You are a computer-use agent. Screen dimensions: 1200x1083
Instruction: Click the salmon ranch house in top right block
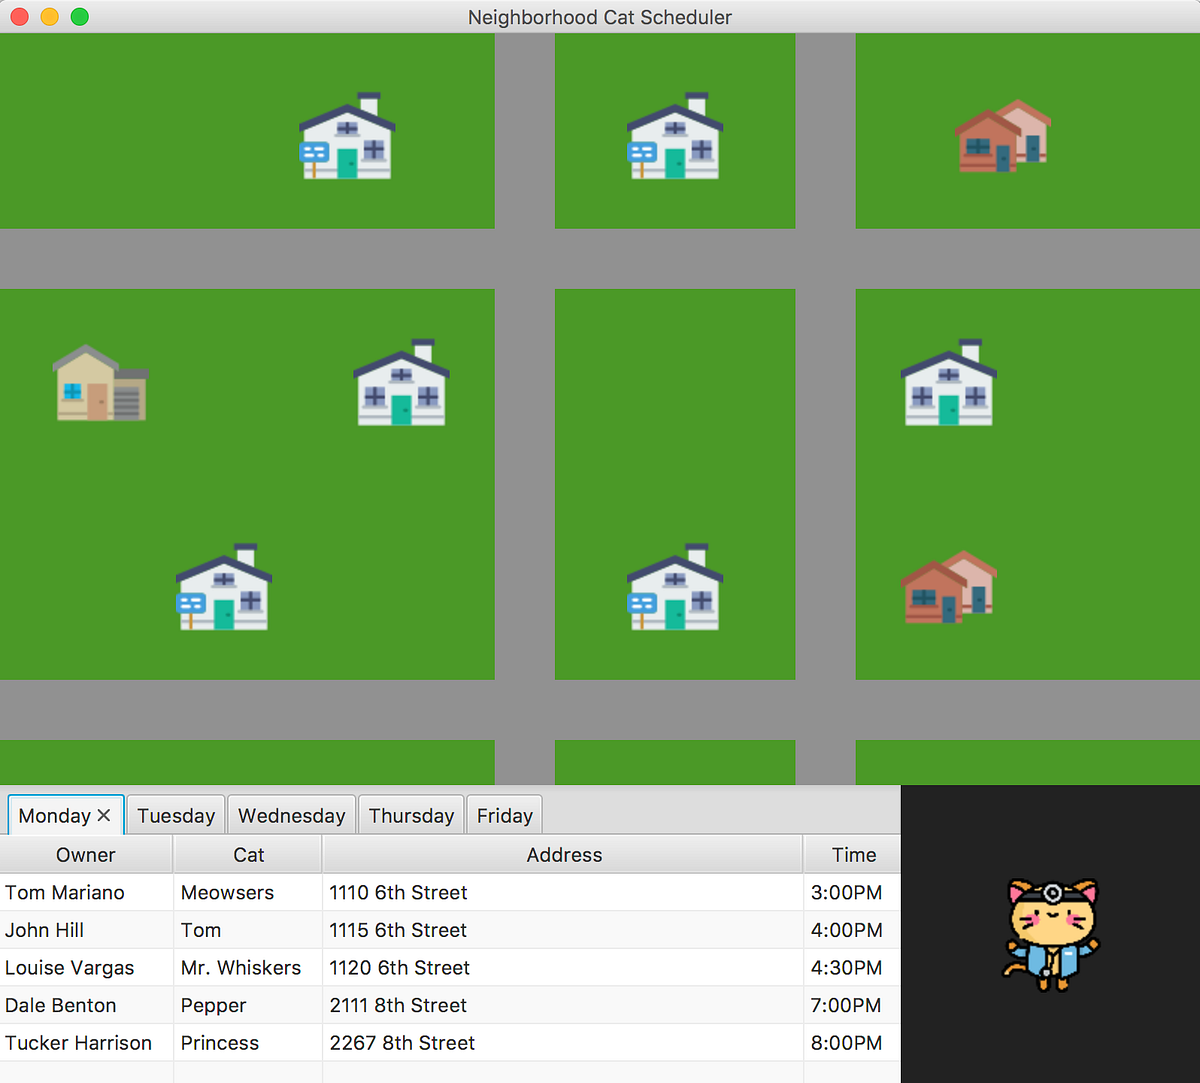pyautogui.click(x=1003, y=135)
